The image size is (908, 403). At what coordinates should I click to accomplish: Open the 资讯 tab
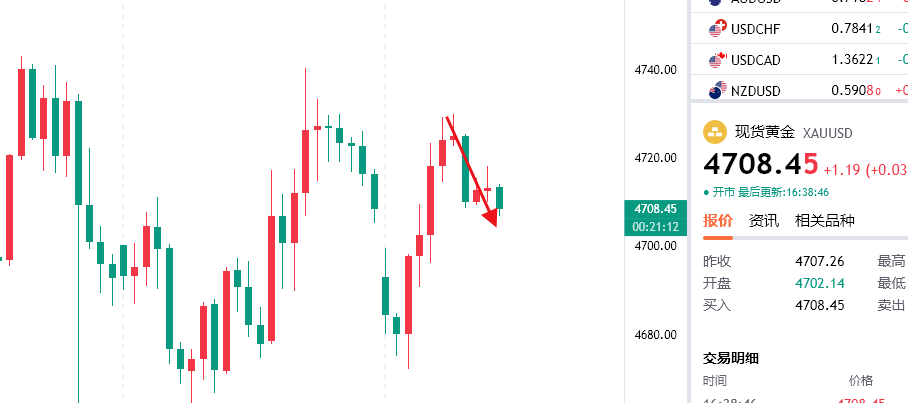click(764, 221)
